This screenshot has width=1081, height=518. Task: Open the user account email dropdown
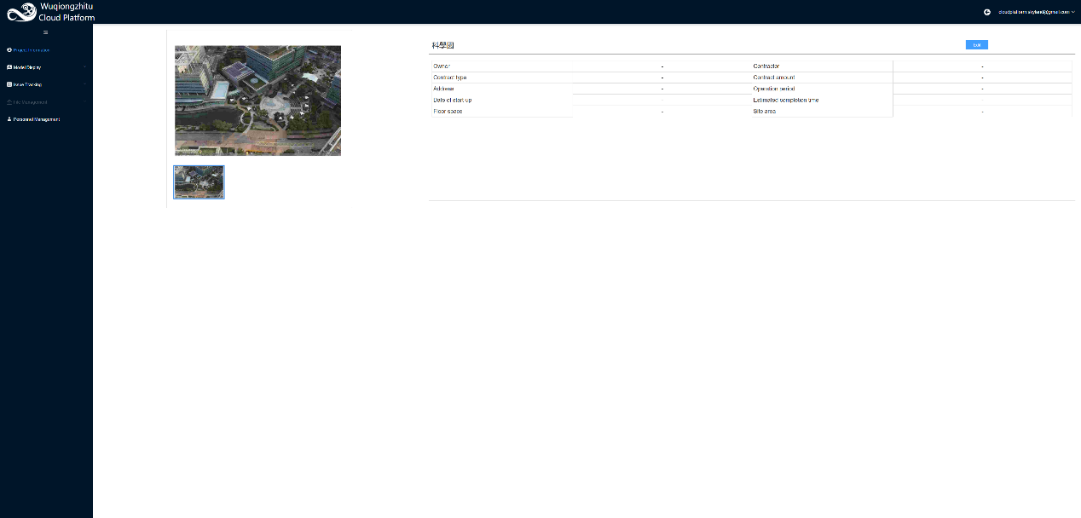tap(1037, 12)
